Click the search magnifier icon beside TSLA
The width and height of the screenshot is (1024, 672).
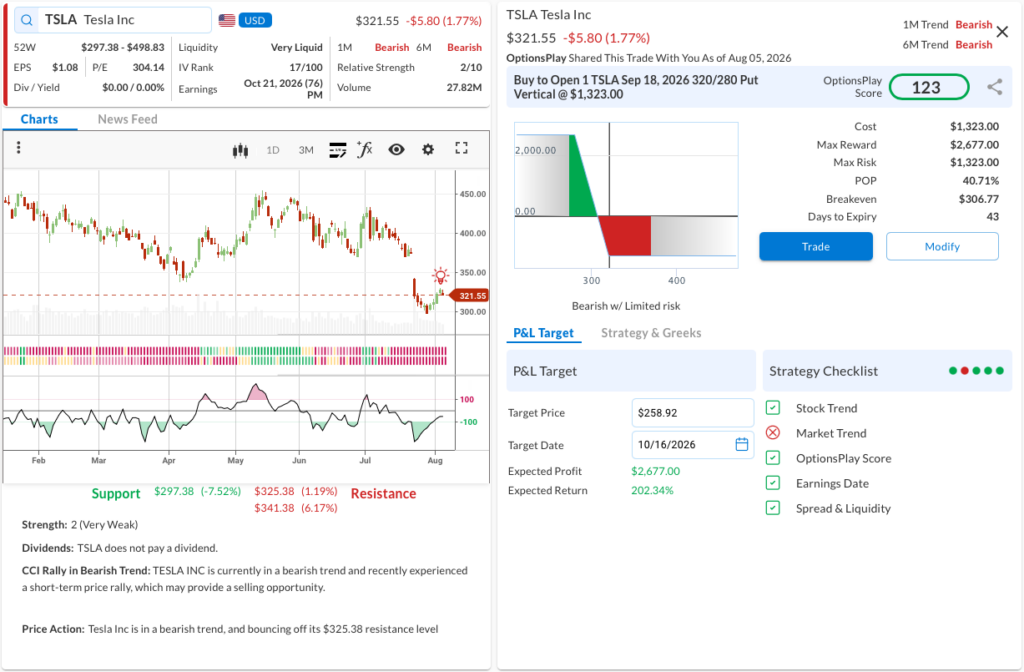[x=27, y=20]
